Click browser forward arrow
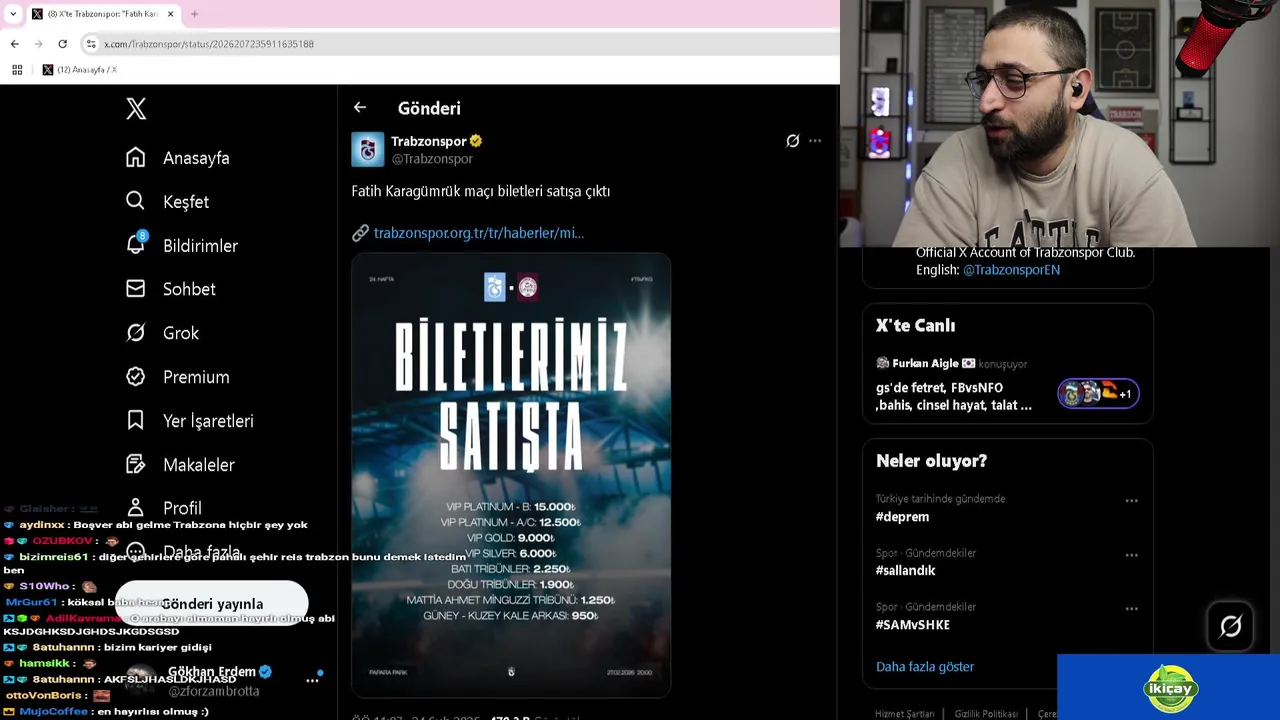Image resolution: width=1280 pixels, height=720 pixels. point(39,44)
